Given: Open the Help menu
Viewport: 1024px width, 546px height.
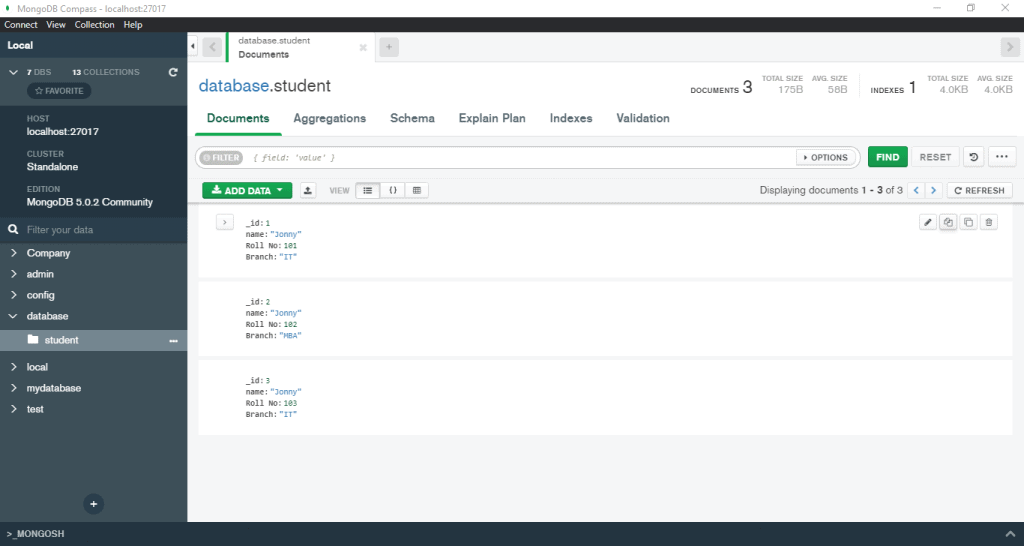Looking at the screenshot, I should click(133, 25).
